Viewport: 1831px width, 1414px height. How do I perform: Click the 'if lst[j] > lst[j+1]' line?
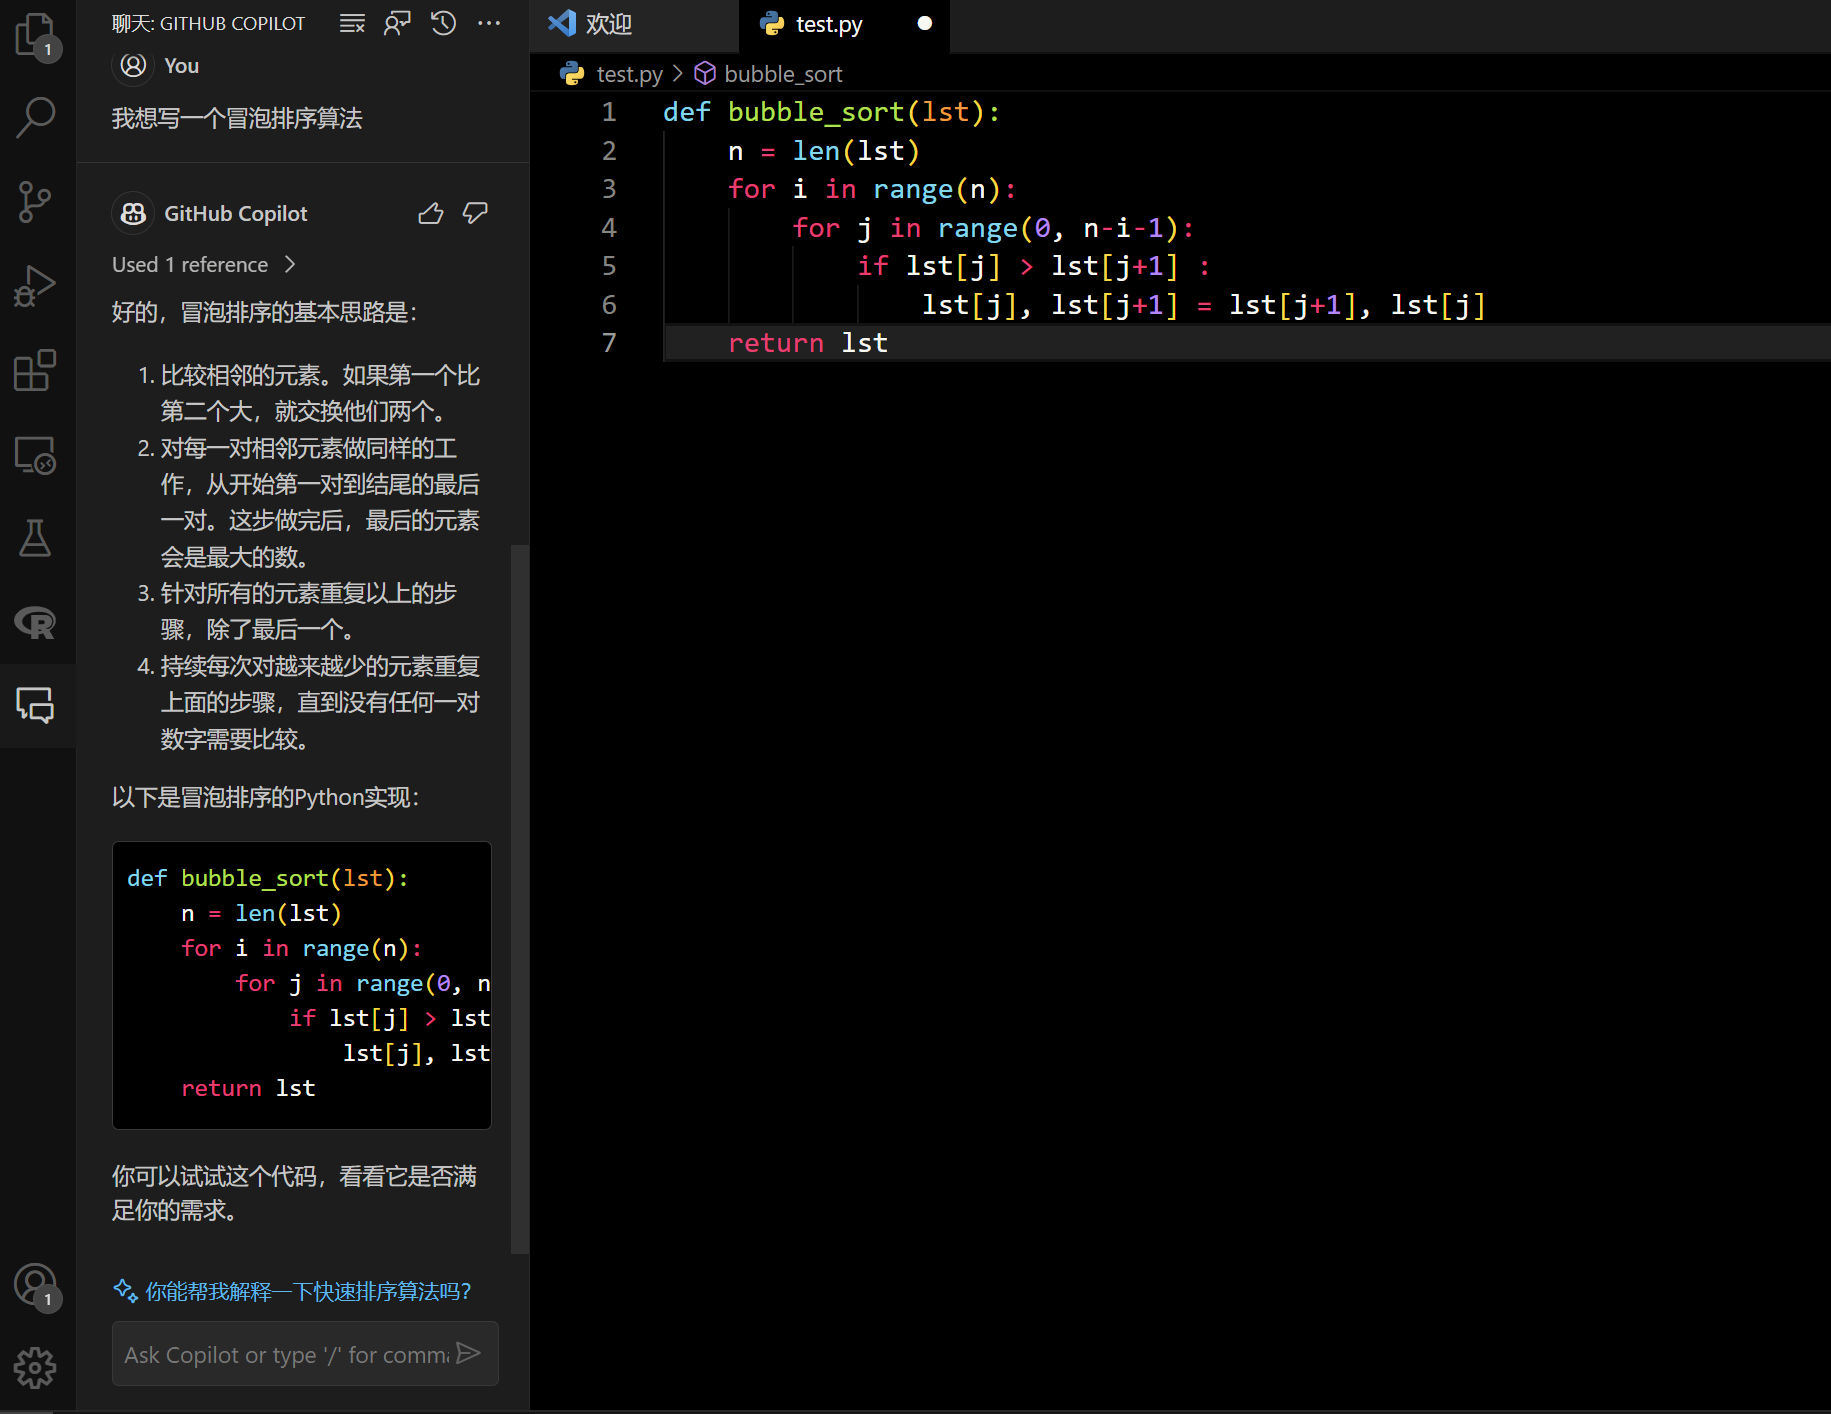click(x=1034, y=266)
